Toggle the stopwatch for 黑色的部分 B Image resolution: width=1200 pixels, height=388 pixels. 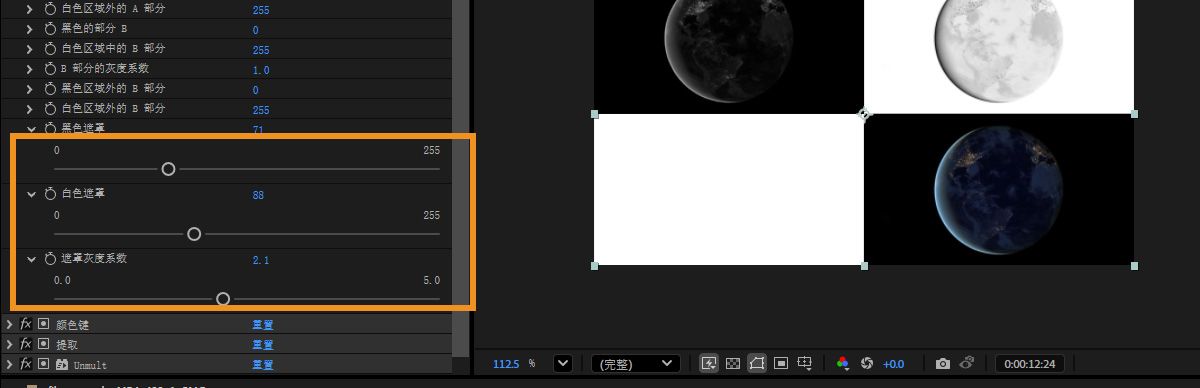click(x=50, y=29)
